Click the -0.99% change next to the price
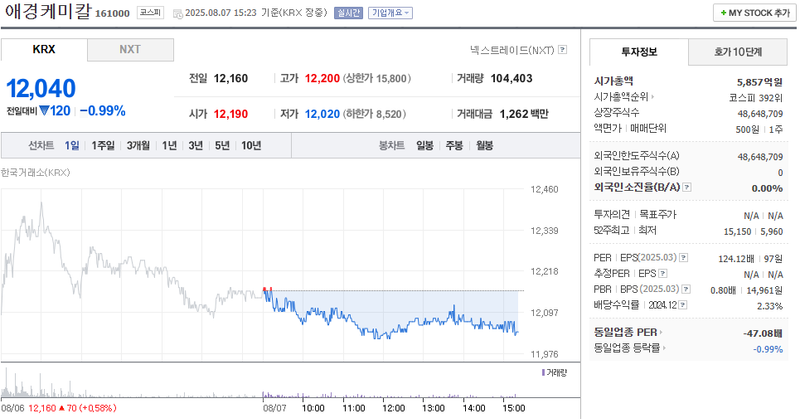This screenshot has height=419, width=800. (x=103, y=111)
